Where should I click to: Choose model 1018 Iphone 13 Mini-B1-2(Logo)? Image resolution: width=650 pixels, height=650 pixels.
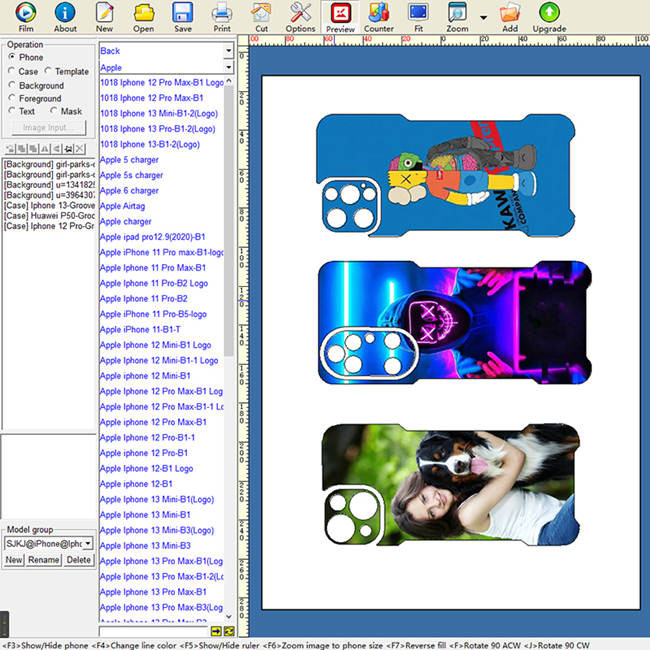pyautogui.click(x=159, y=113)
